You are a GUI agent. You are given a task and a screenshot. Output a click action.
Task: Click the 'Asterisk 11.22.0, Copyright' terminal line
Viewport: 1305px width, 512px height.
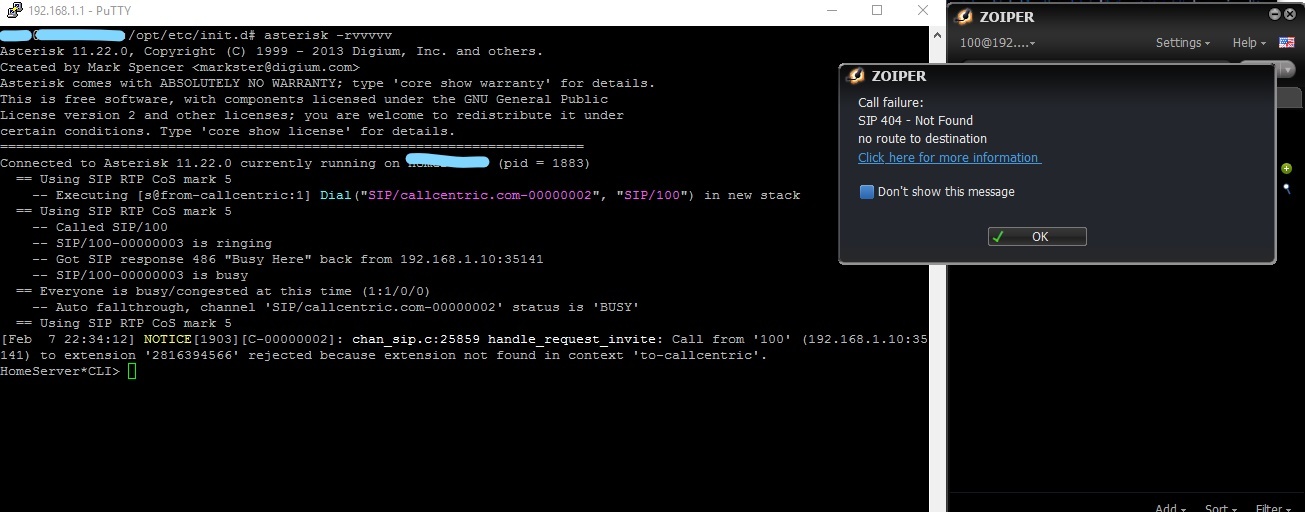(272, 51)
